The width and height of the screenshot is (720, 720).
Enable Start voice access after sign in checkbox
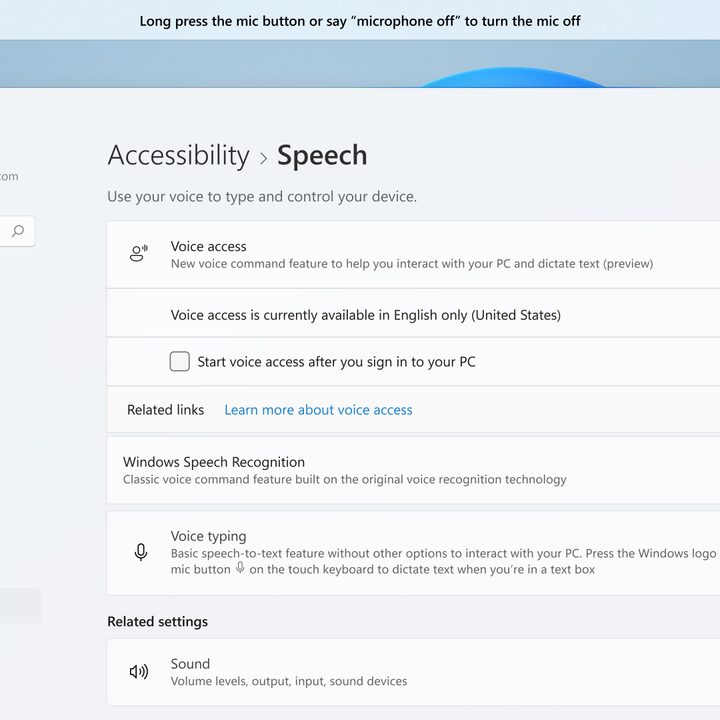coord(180,361)
